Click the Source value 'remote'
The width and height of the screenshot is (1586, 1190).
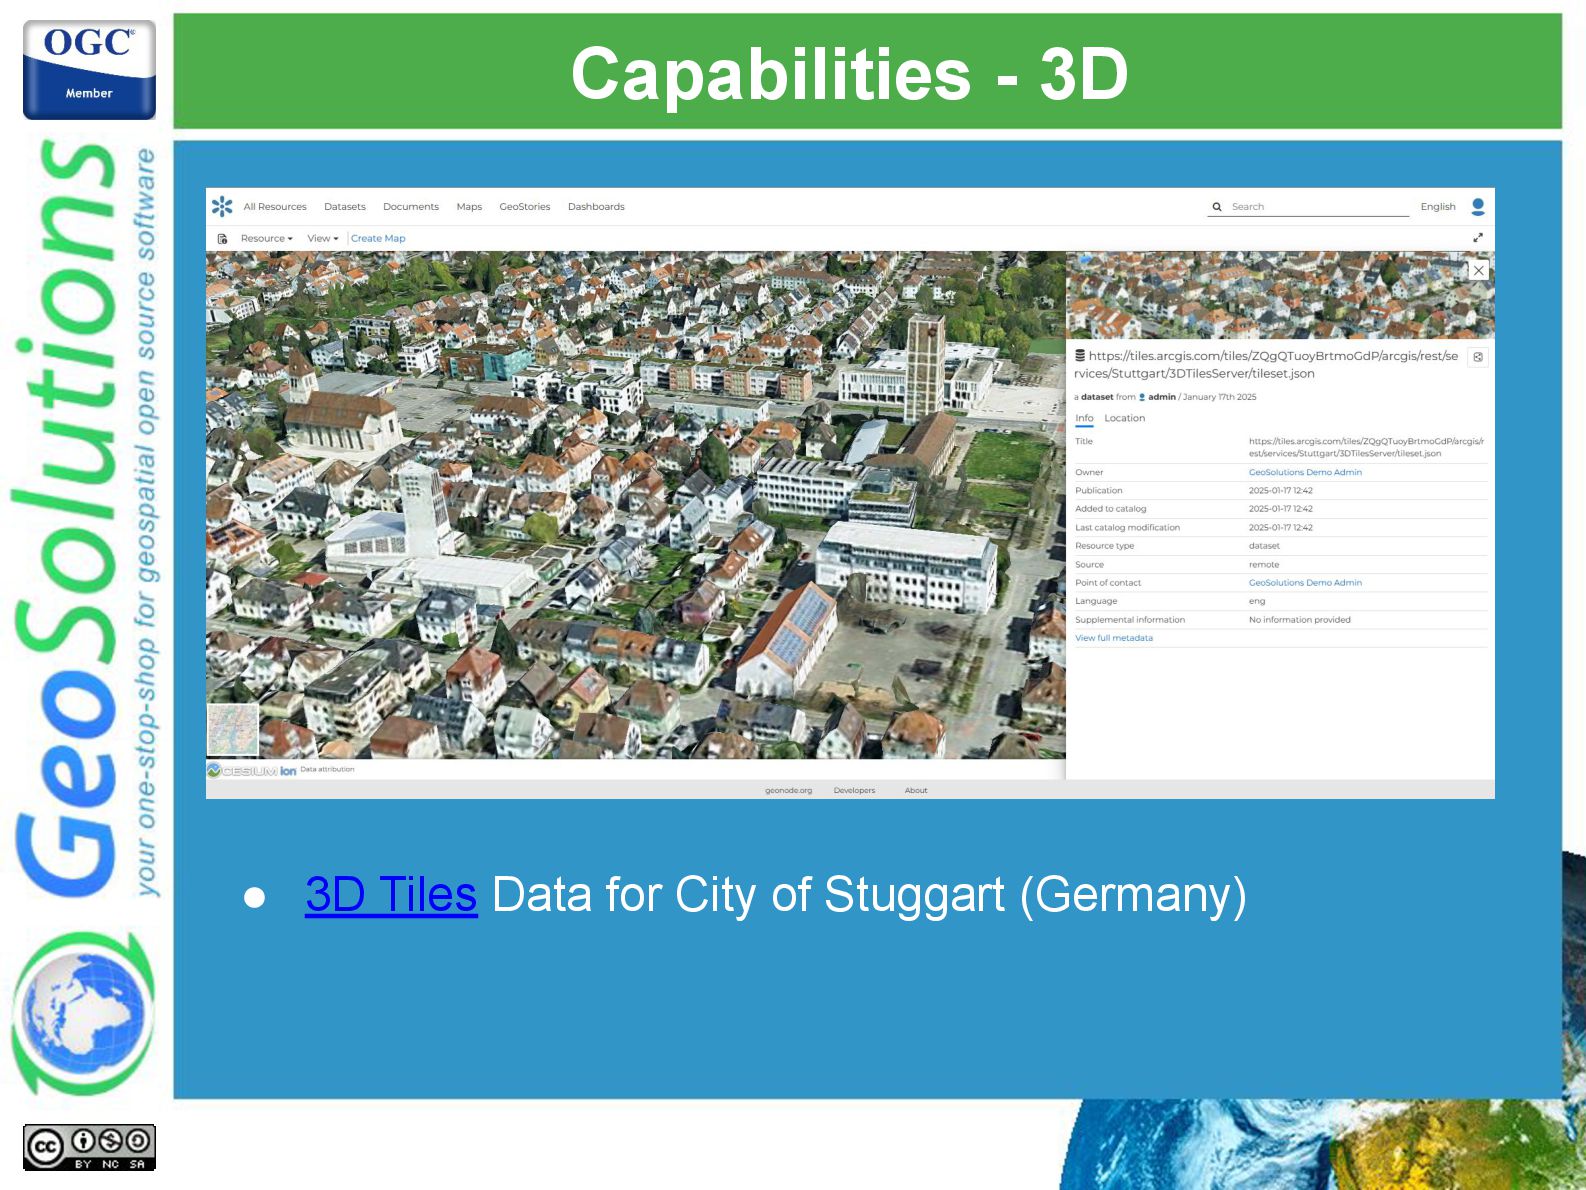pos(1264,564)
